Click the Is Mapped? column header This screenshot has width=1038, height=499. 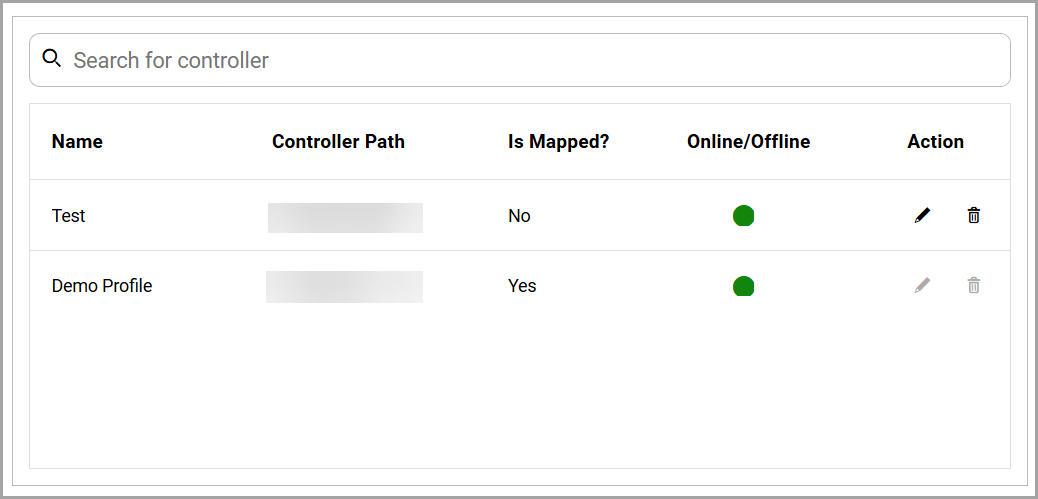(558, 142)
